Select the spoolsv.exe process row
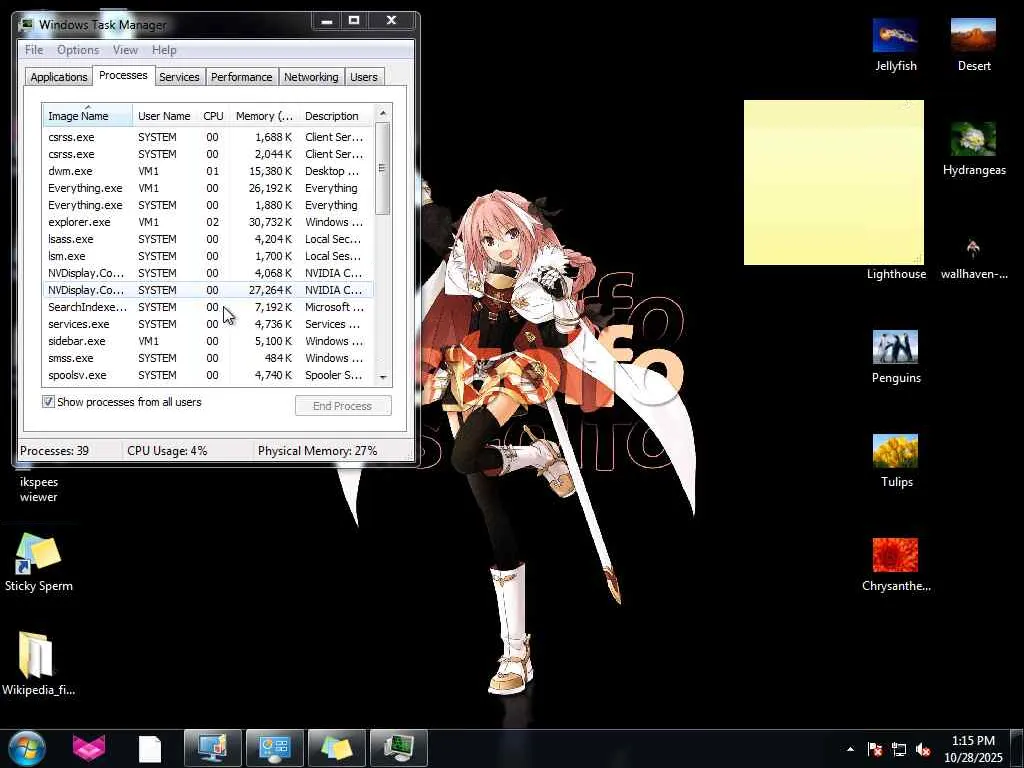The height and width of the screenshot is (768, 1024). pyautogui.click(x=208, y=375)
